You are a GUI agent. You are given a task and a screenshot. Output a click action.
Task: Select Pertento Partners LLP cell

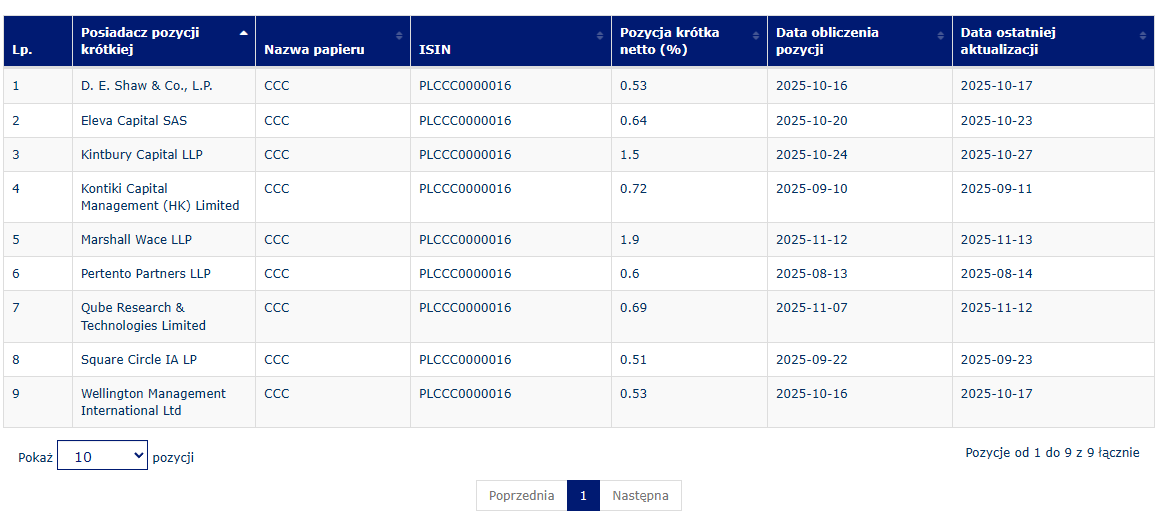[164, 274]
